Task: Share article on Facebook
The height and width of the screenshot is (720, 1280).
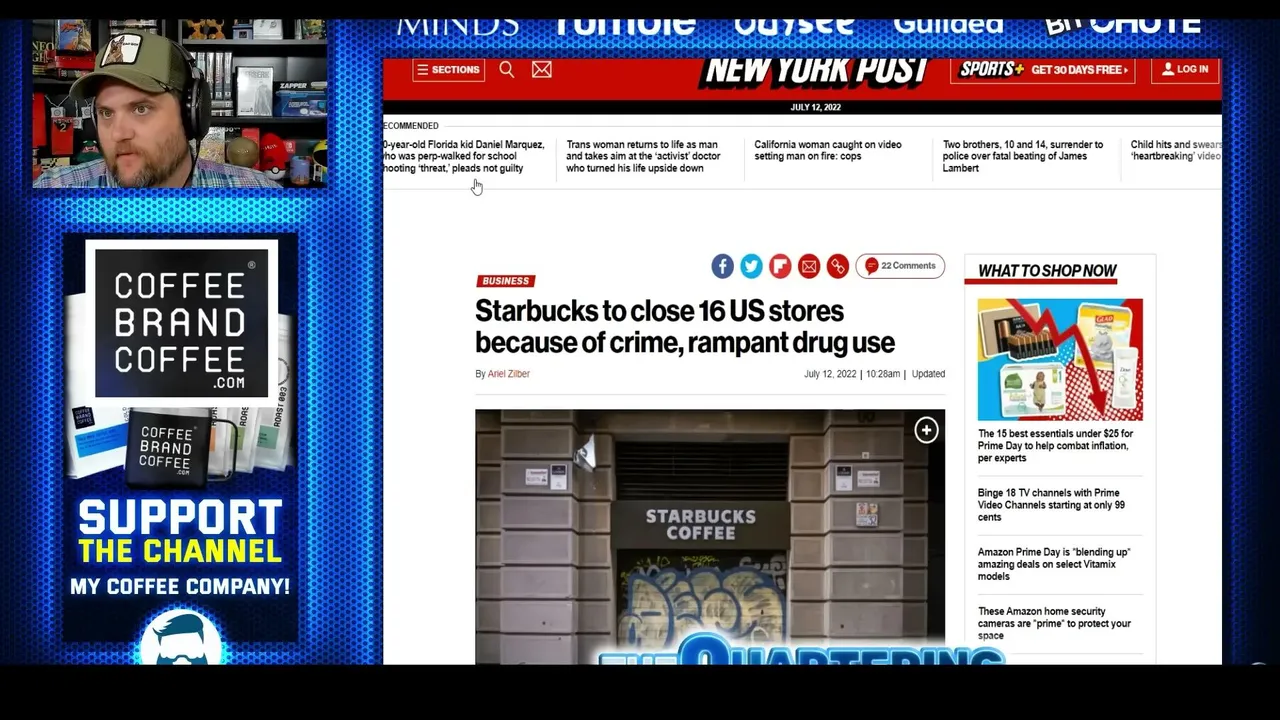Action: (x=722, y=266)
